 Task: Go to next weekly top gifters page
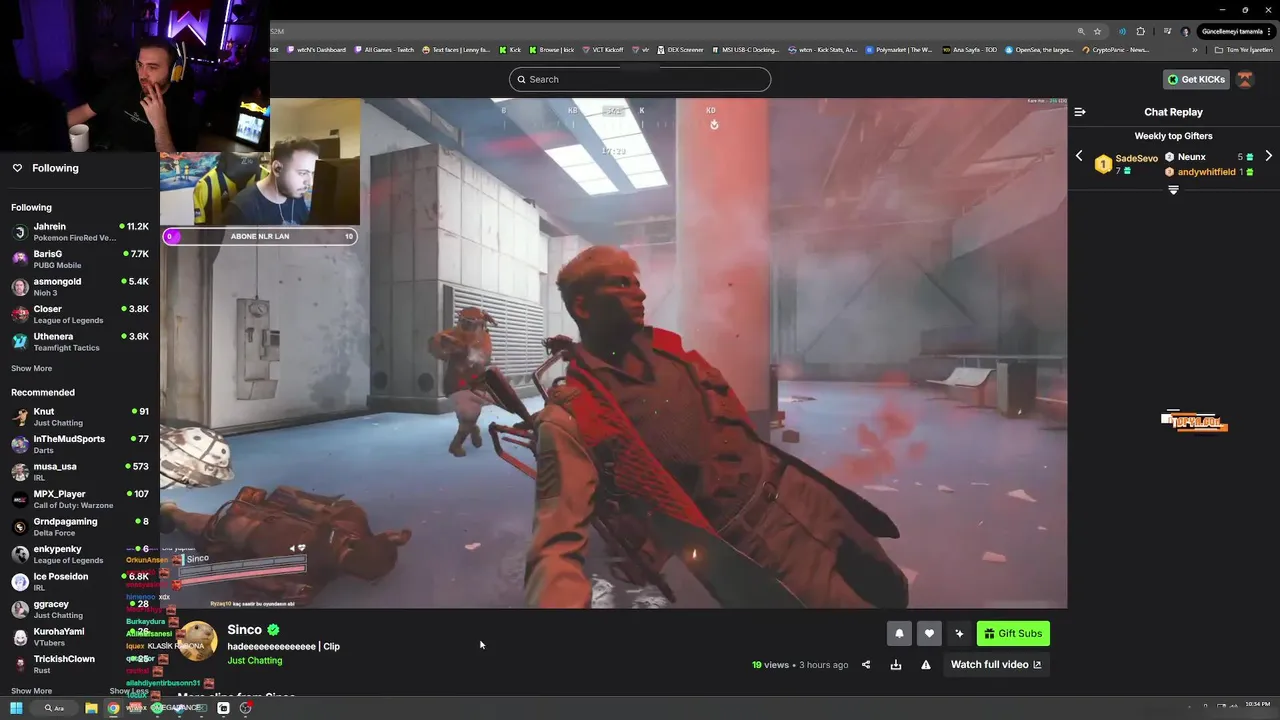coord(1268,156)
